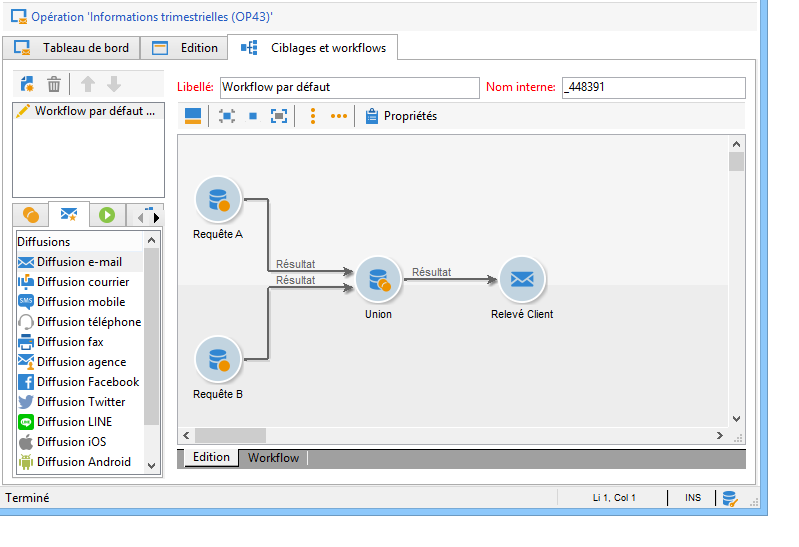Move workflow down with arrow icon
The height and width of the screenshot is (547, 799).
coord(114,84)
